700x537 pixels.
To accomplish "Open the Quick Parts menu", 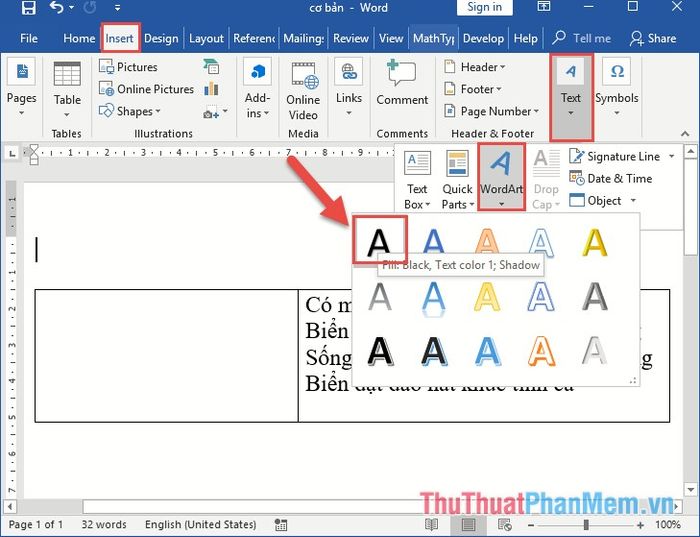I will pos(457,179).
